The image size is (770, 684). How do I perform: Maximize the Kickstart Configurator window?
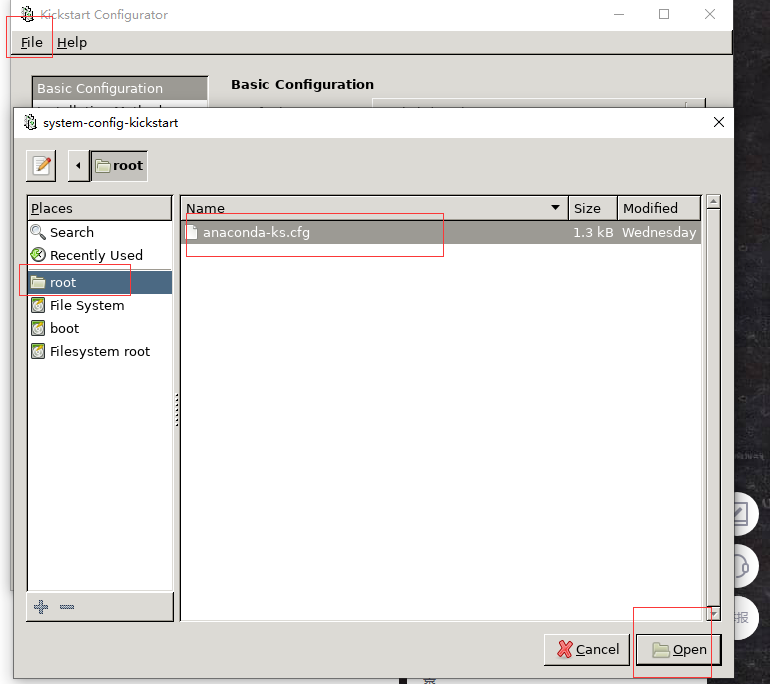(664, 14)
